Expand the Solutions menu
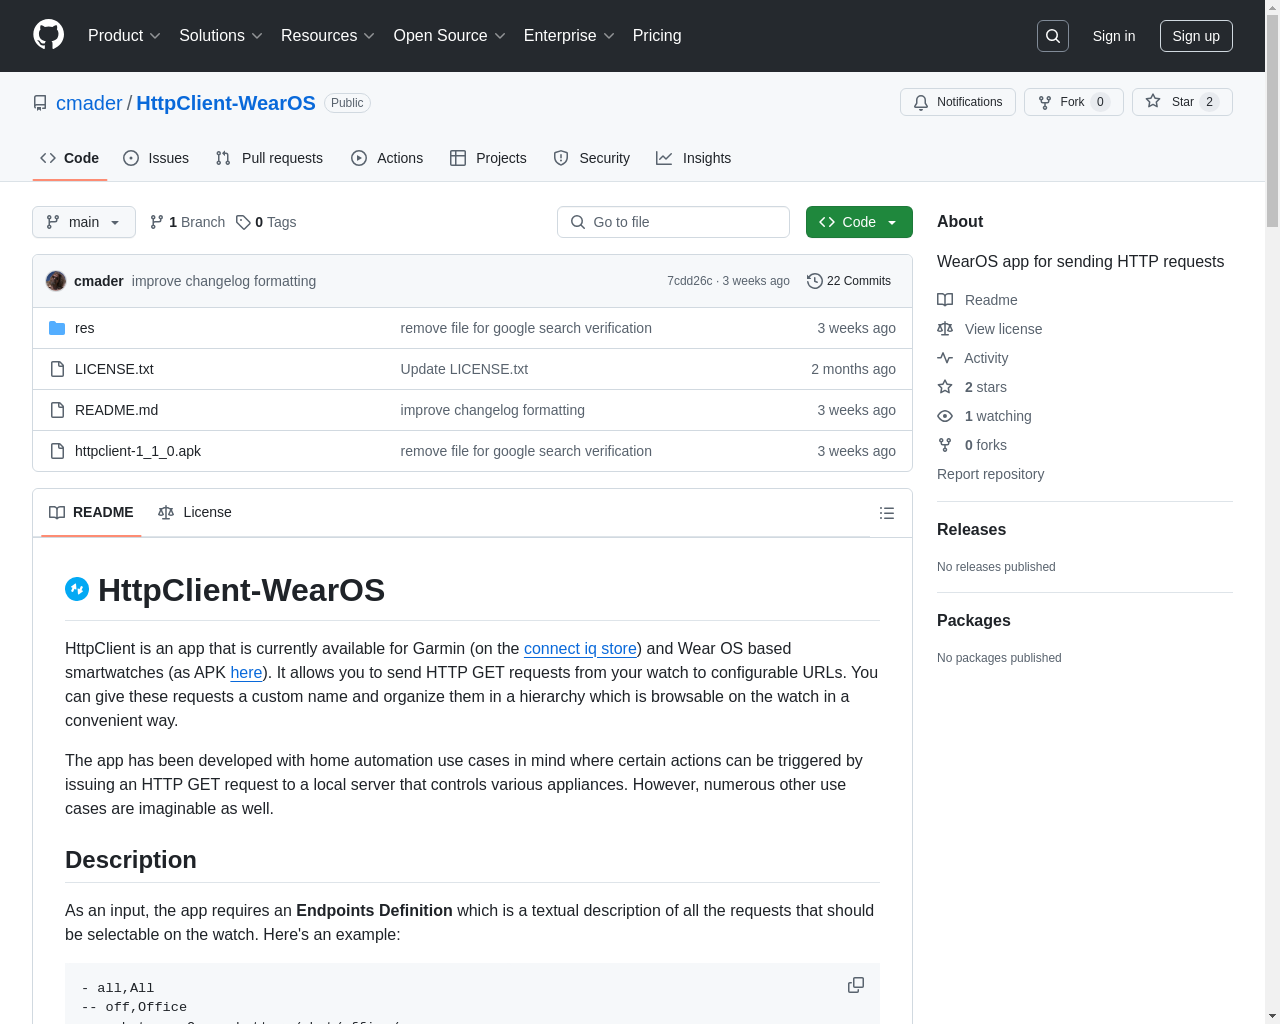 [221, 36]
